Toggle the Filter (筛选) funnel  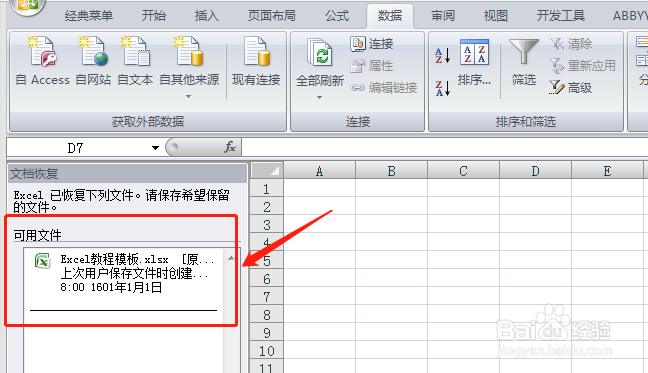point(524,62)
